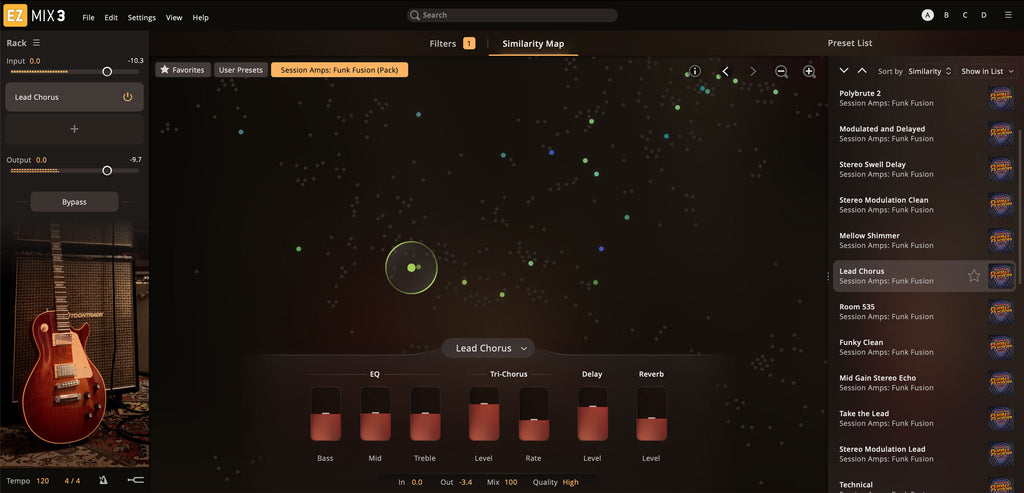Image resolution: width=1024 pixels, height=493 pixels.
Task: Click the Mellow Shimmer pack thumbnail
Action: coord(1000,240)
